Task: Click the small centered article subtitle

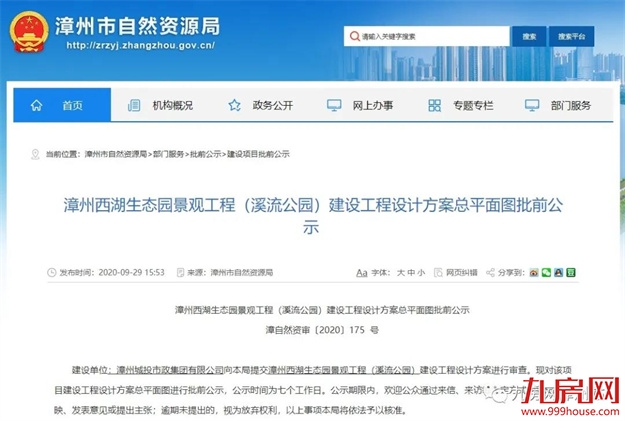Action: tap(322, 310)
